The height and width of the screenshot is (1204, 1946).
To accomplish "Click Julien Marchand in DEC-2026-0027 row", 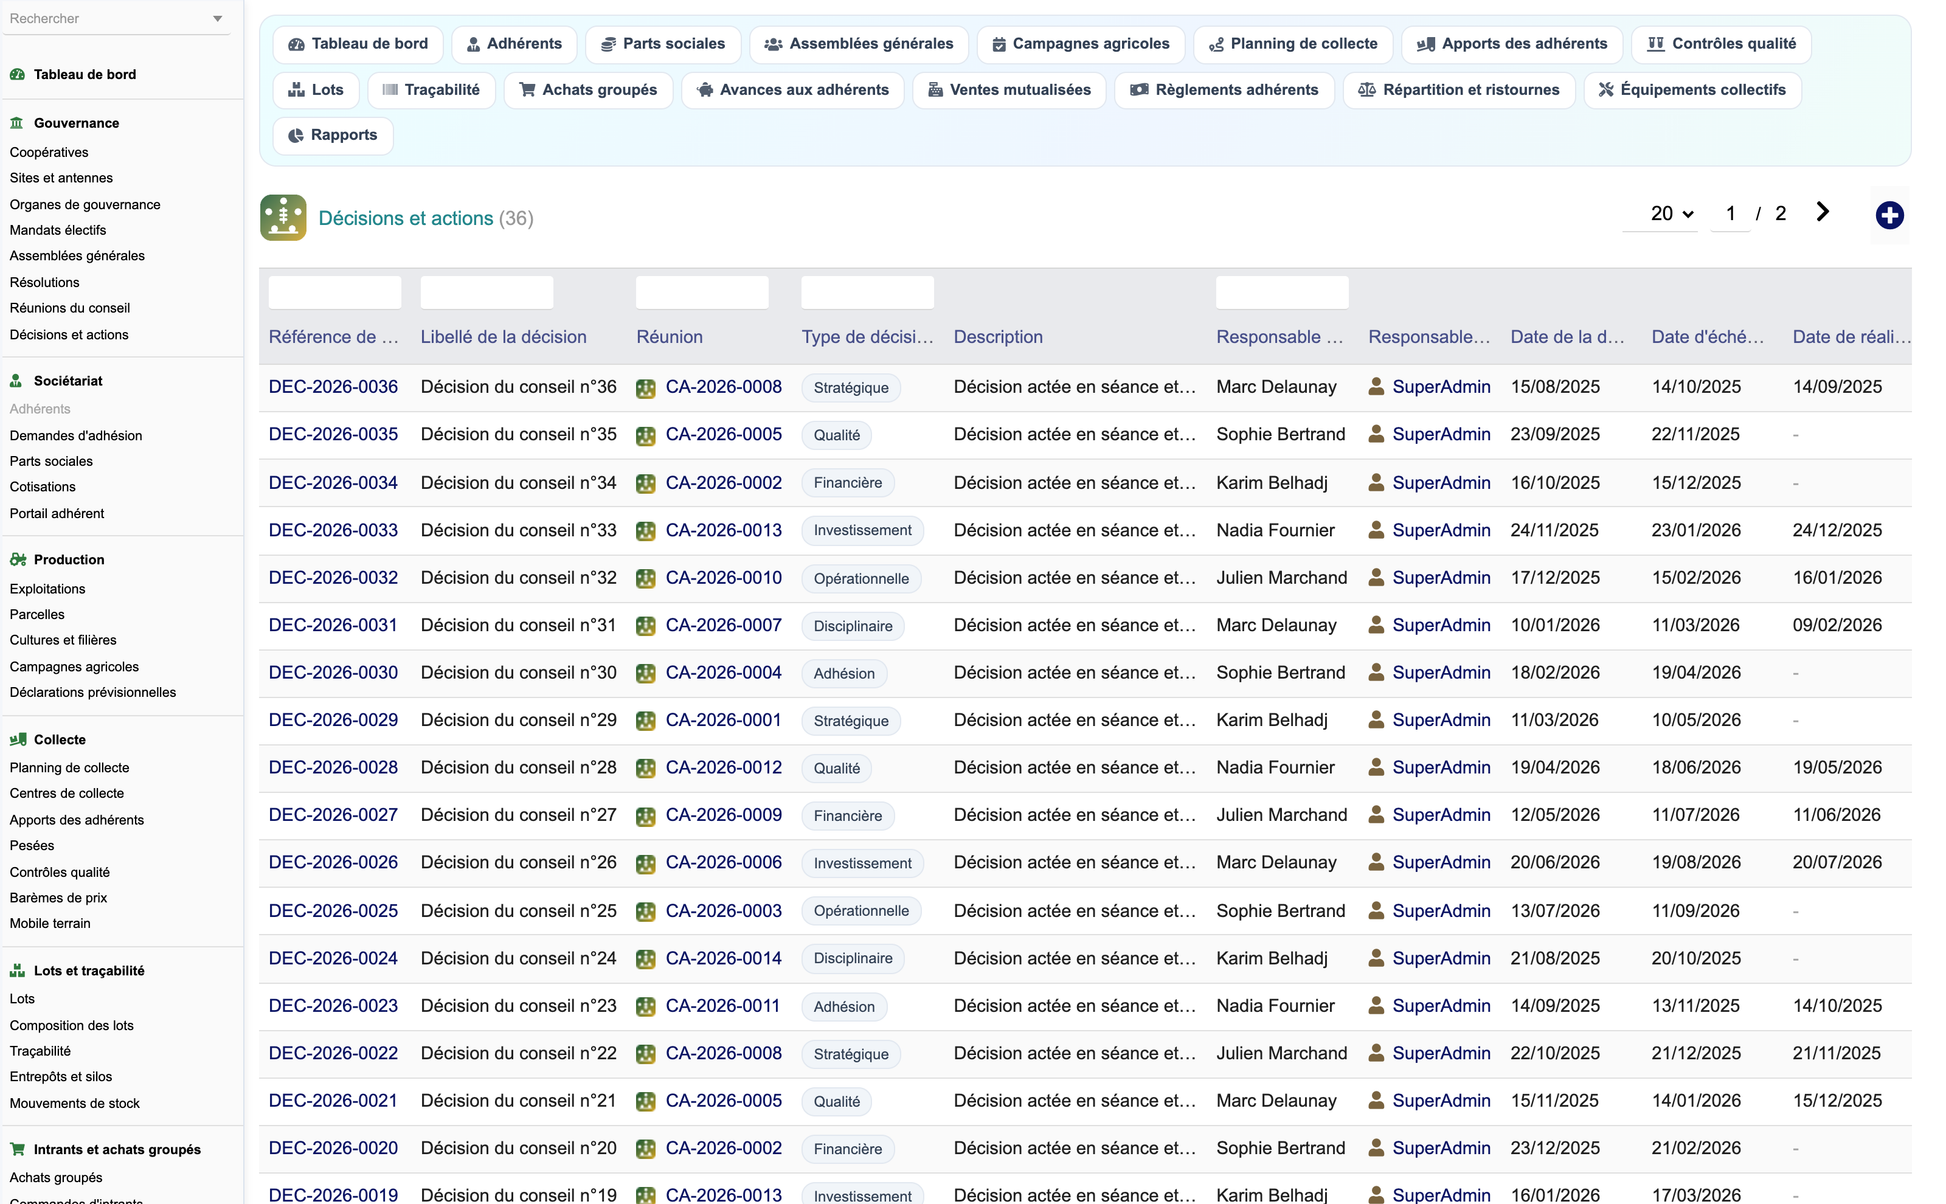I will click(x=1282, y=815).
